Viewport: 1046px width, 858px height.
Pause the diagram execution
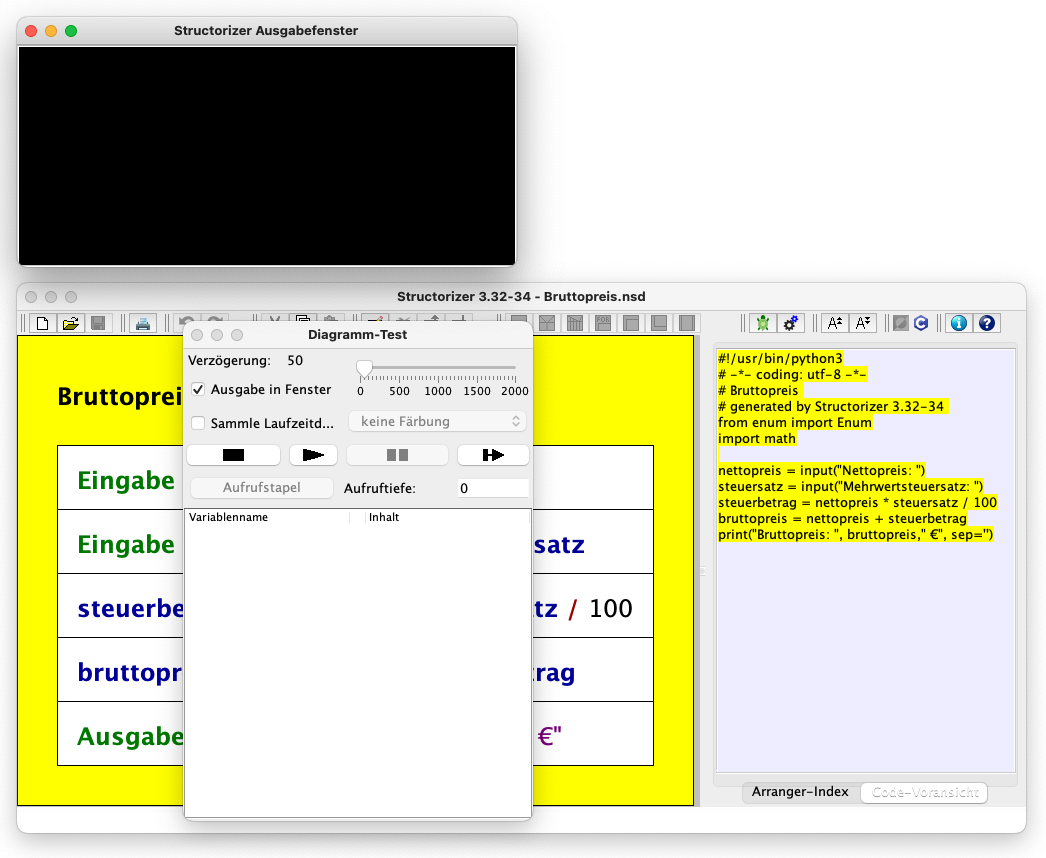click(x=398, y=455)
